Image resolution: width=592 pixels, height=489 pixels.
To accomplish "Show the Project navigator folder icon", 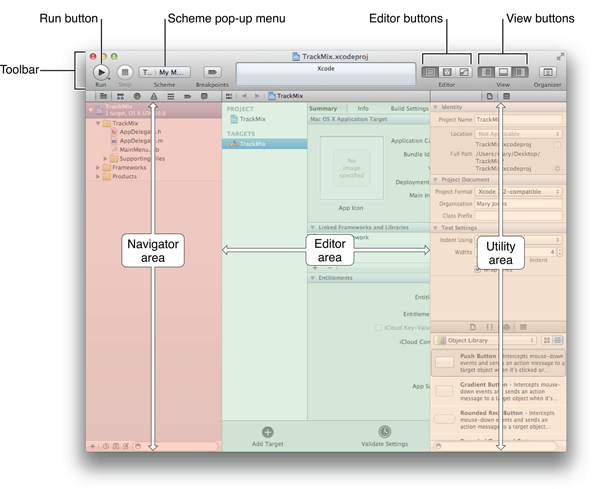I will [x=103, y=96].
